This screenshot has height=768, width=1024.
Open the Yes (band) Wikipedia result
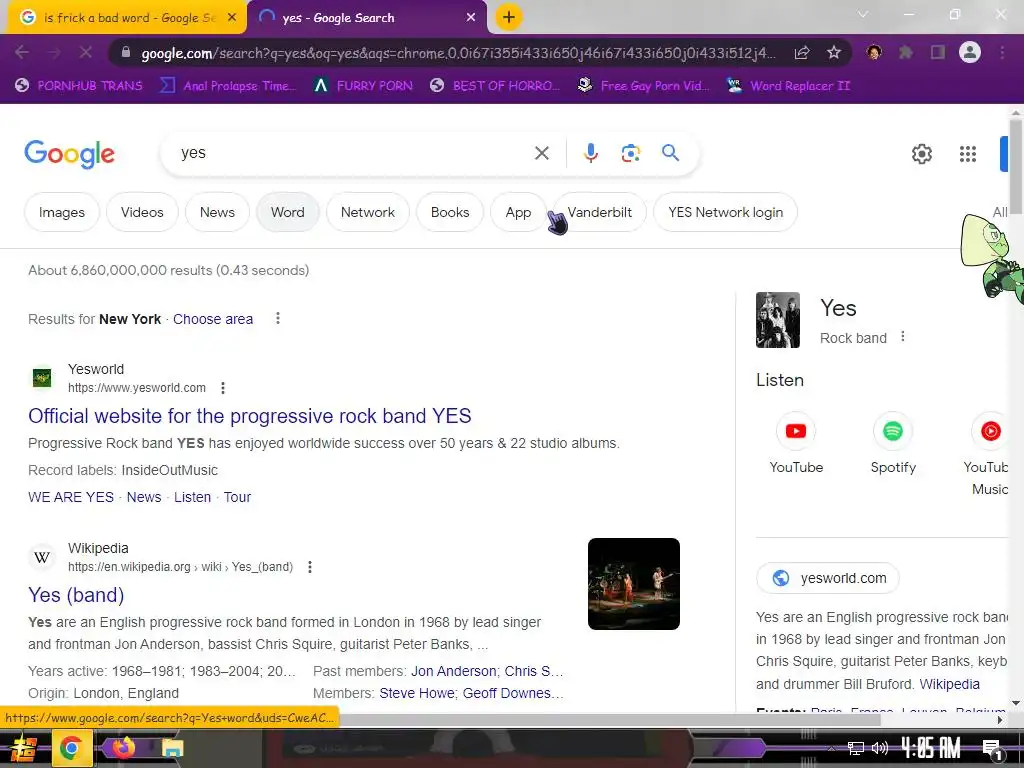(x=76, y=595)
